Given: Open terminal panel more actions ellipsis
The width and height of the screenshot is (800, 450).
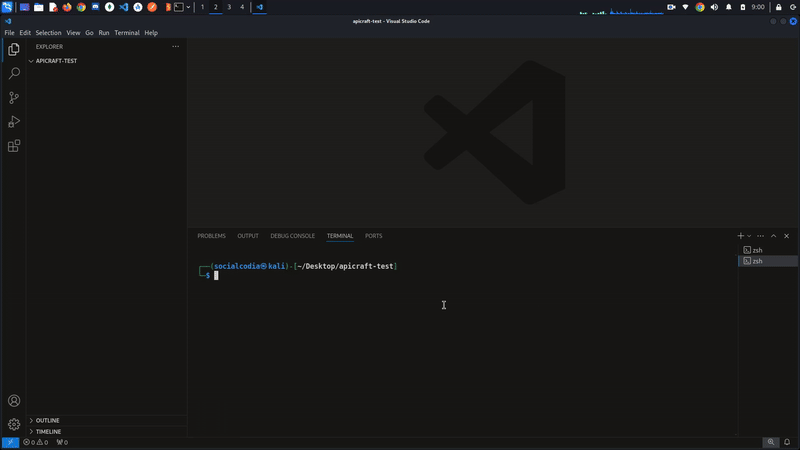Looking at the screenshot, I should tap(760, 236).
